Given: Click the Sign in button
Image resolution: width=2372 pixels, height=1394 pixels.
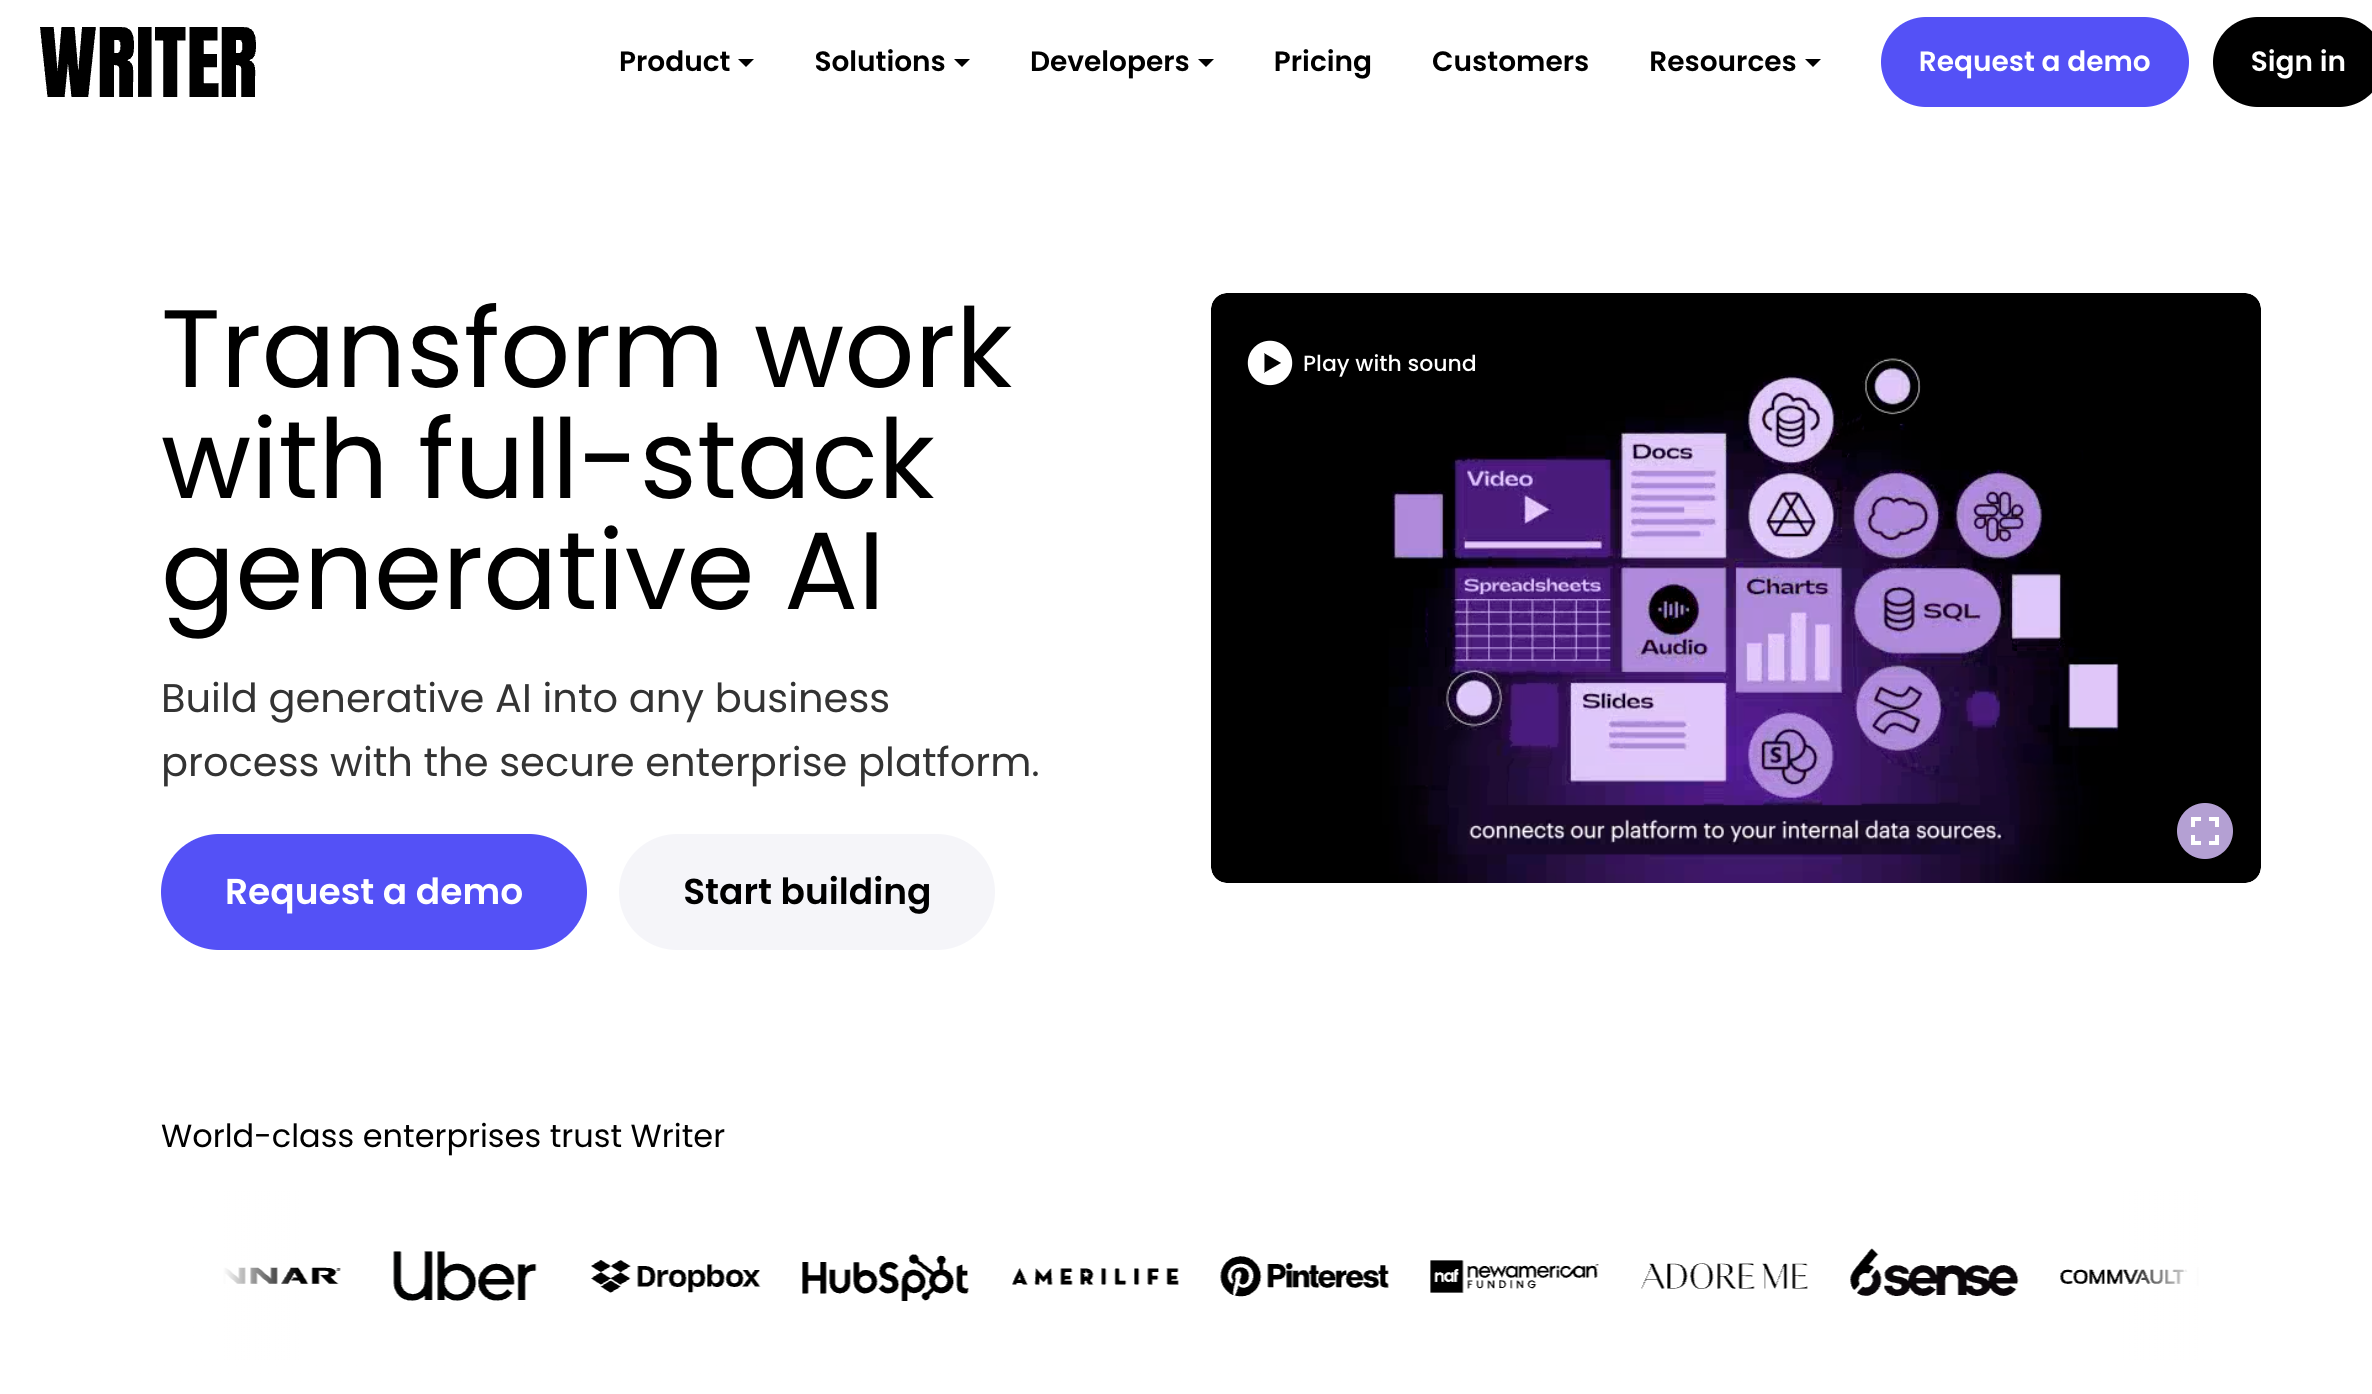Looking at the screenshot, I should 2297,61.
